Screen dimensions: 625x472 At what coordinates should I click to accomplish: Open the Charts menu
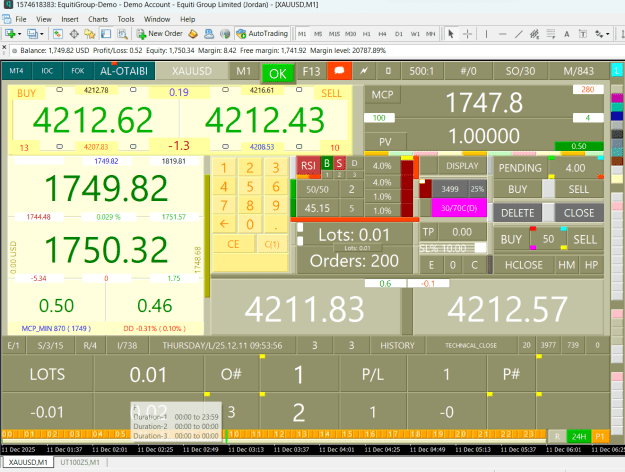pyautogui.click(x=98, y=19)
